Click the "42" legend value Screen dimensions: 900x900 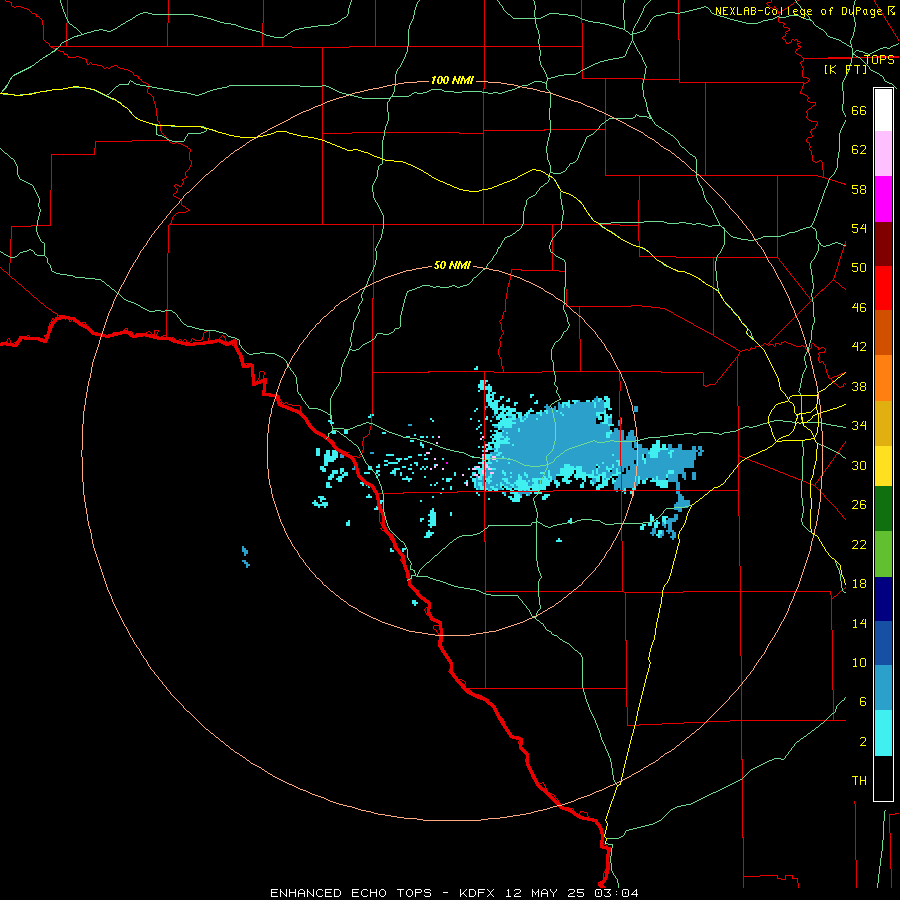point(859,347)
